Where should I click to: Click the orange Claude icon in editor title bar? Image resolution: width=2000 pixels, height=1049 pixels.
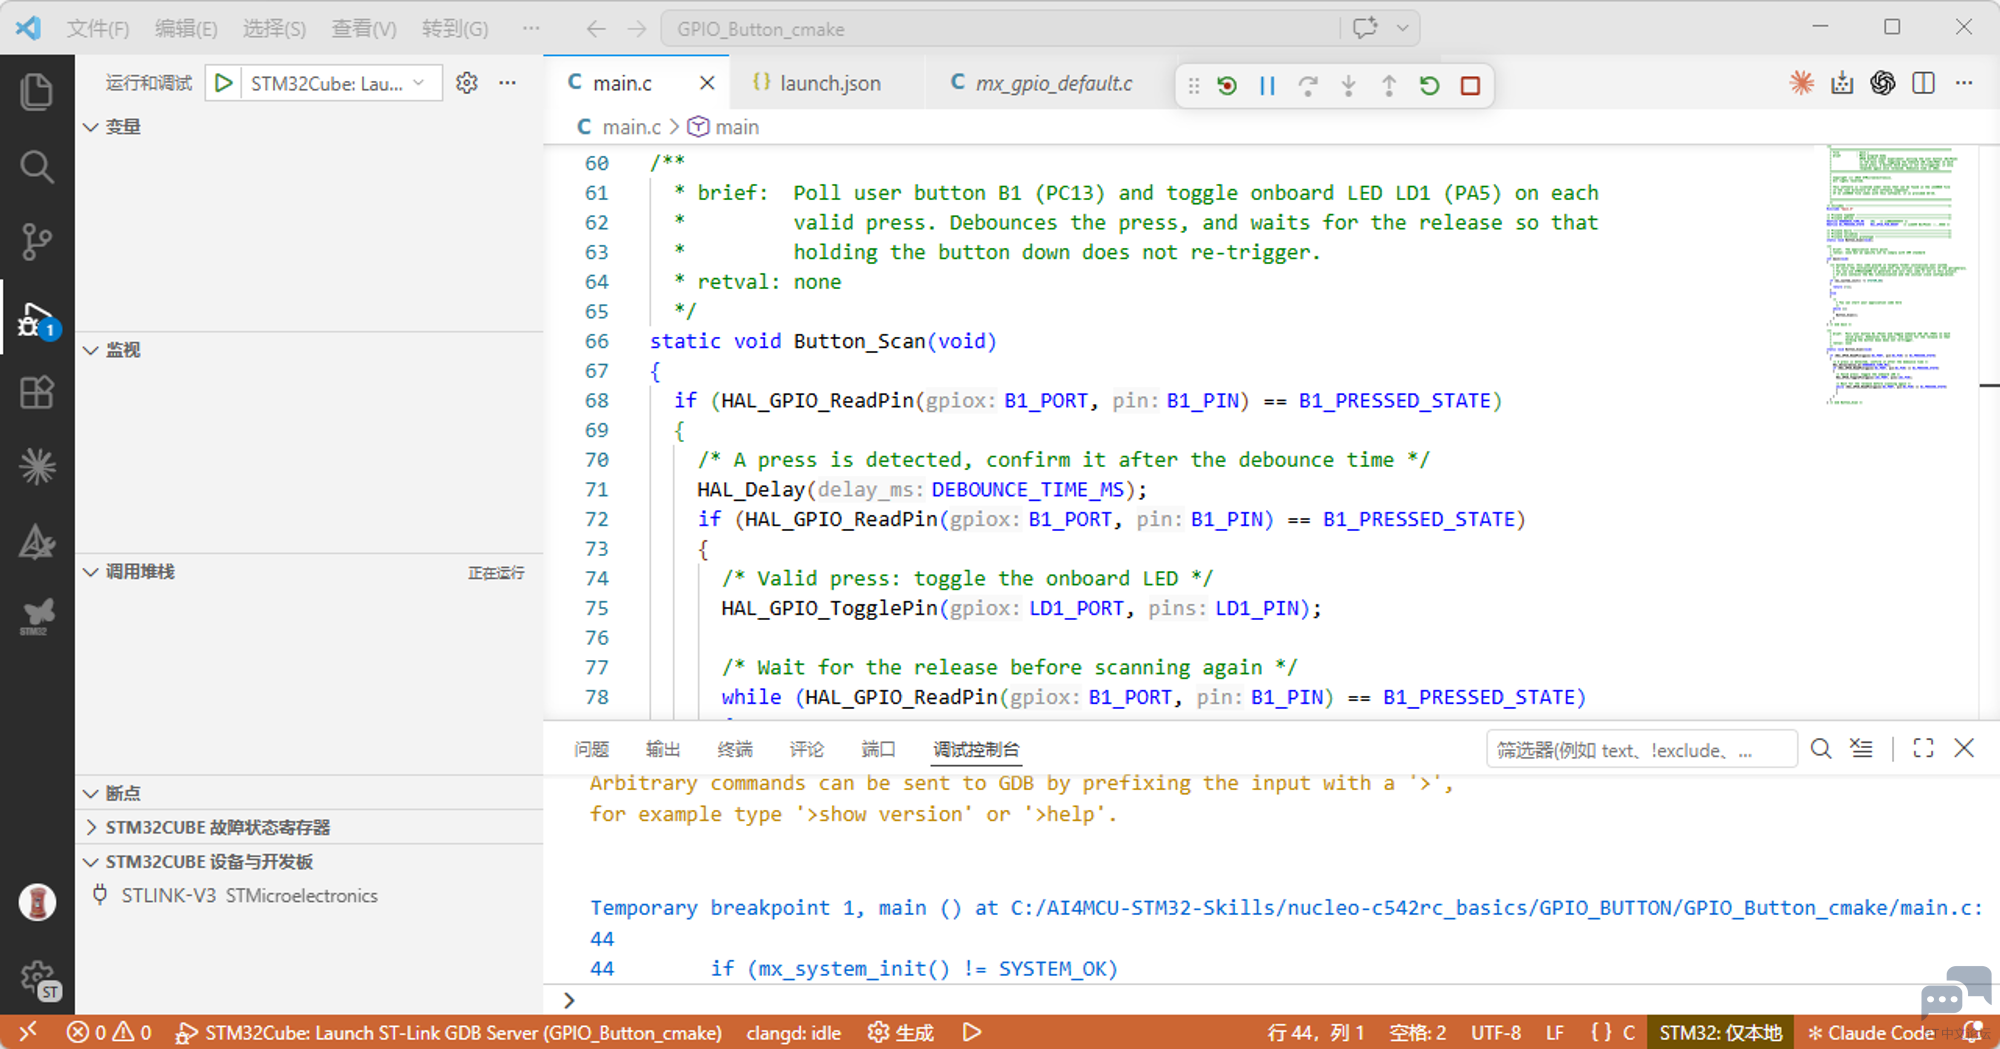1802,83
